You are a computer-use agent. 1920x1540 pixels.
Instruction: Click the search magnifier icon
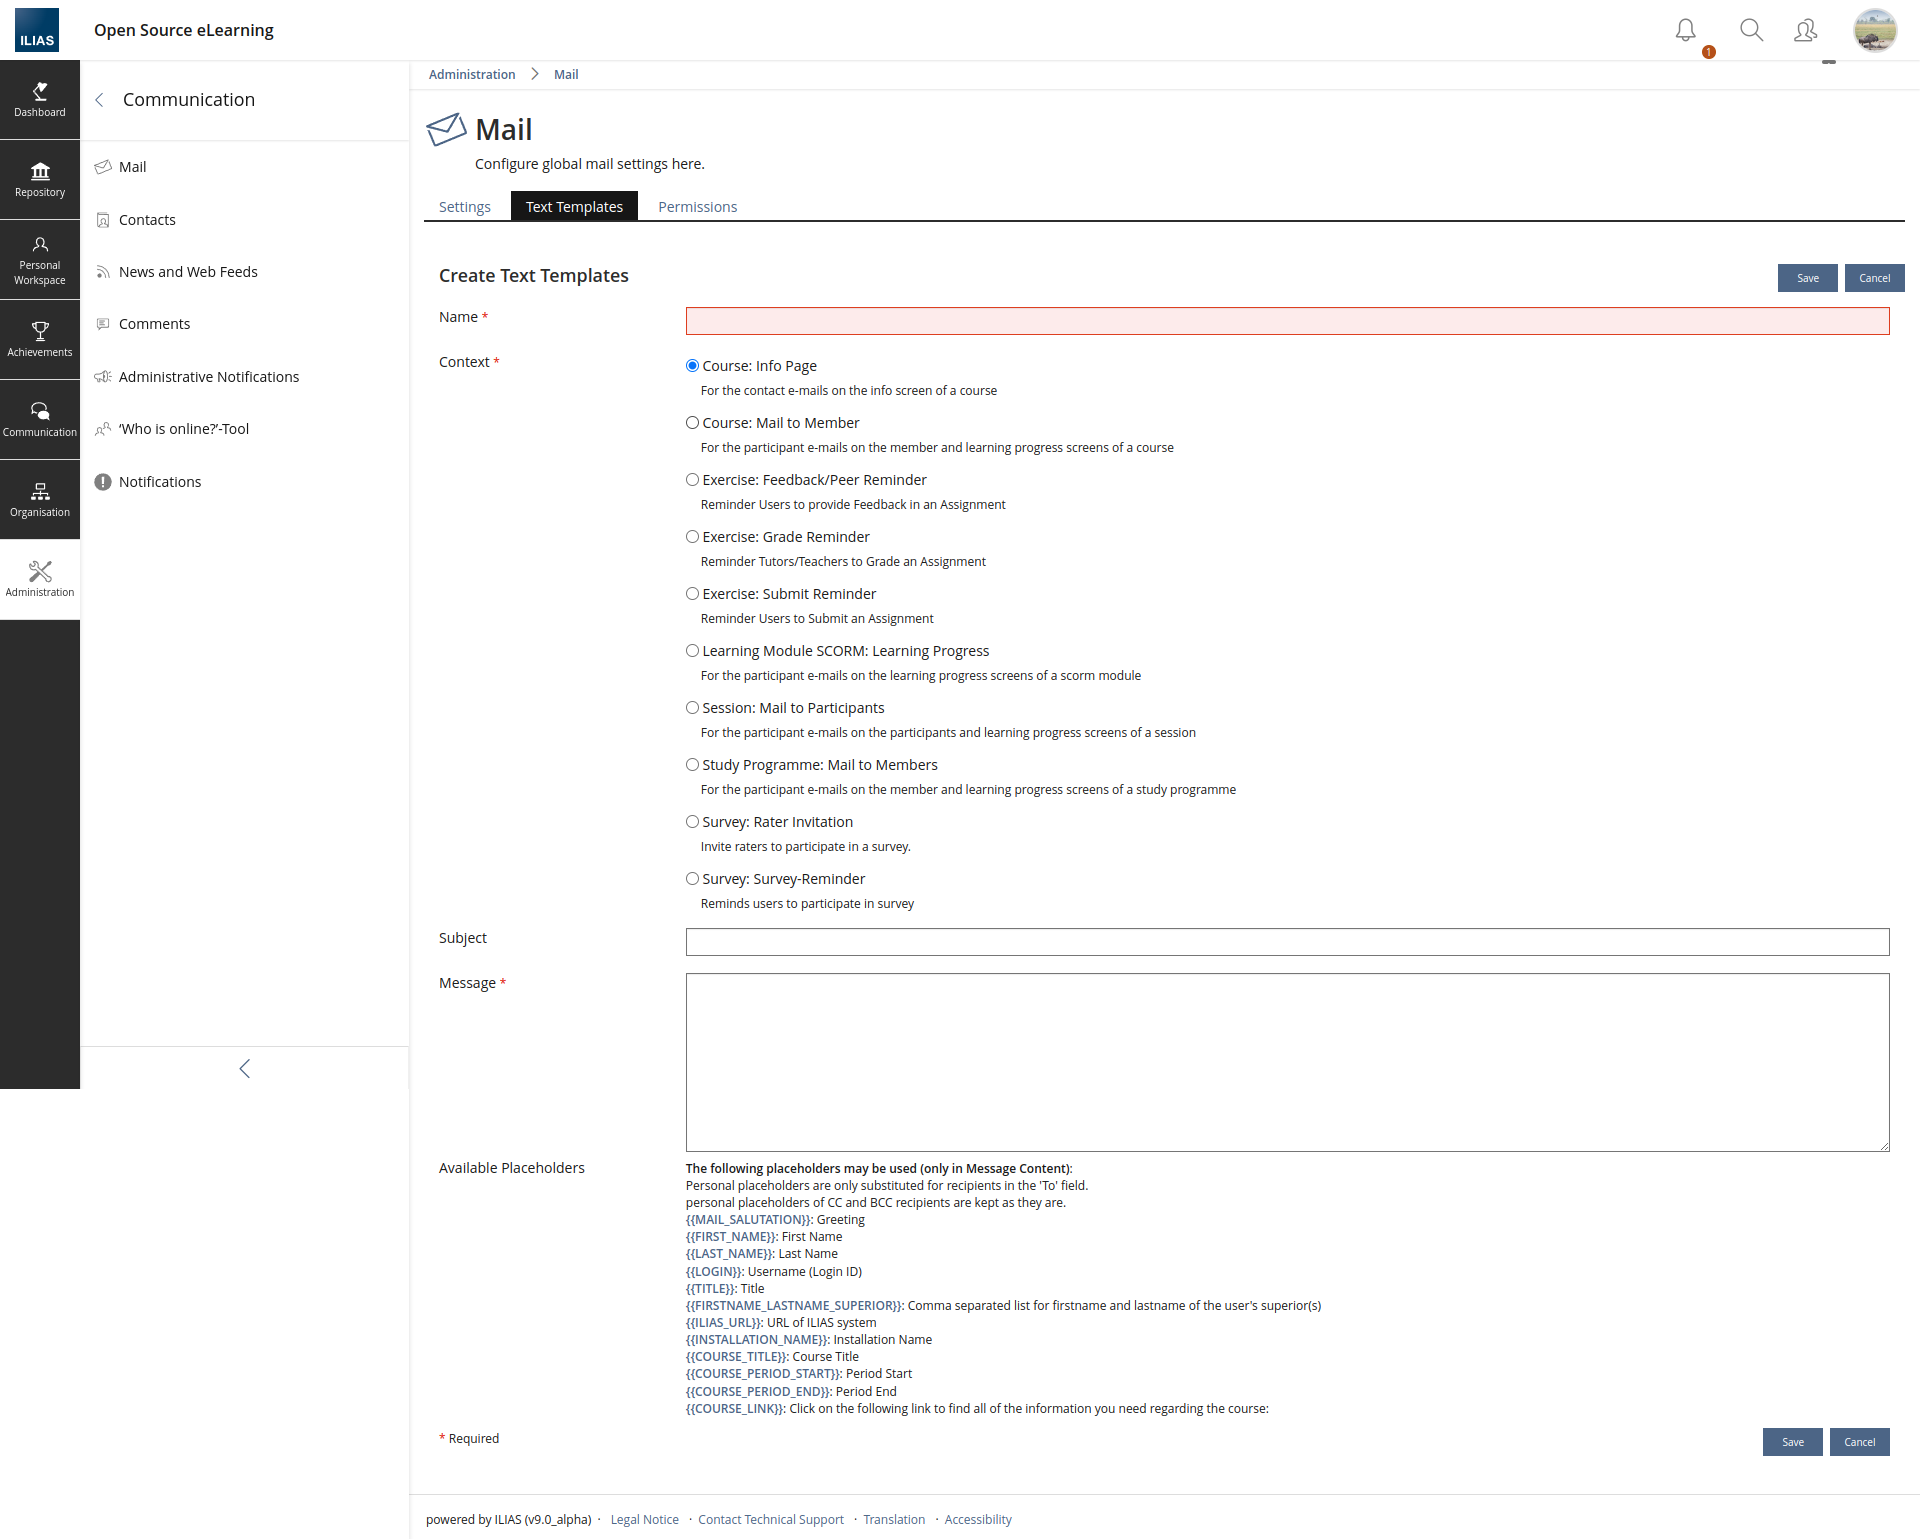point(1751,31)
